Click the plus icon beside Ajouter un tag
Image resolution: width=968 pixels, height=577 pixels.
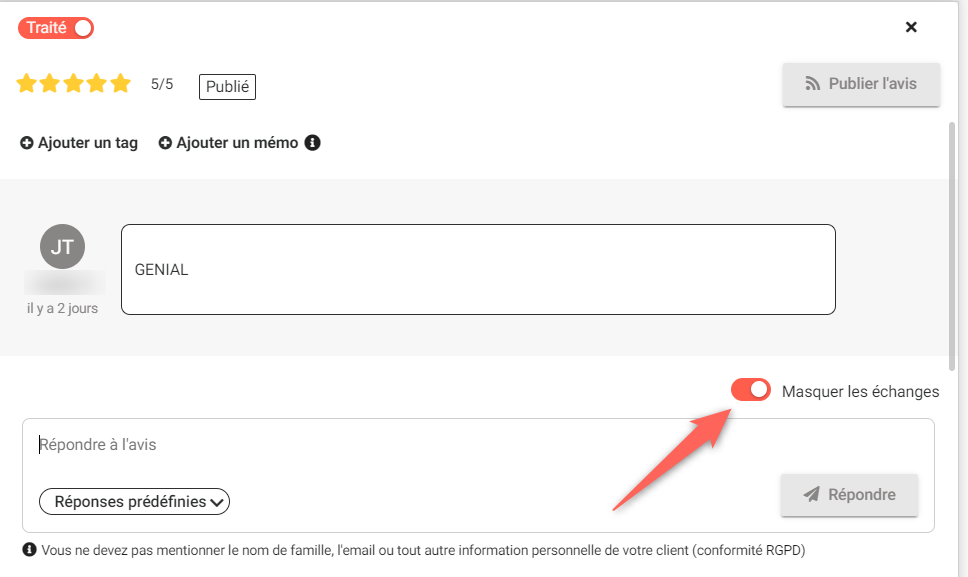coord(27,143)
